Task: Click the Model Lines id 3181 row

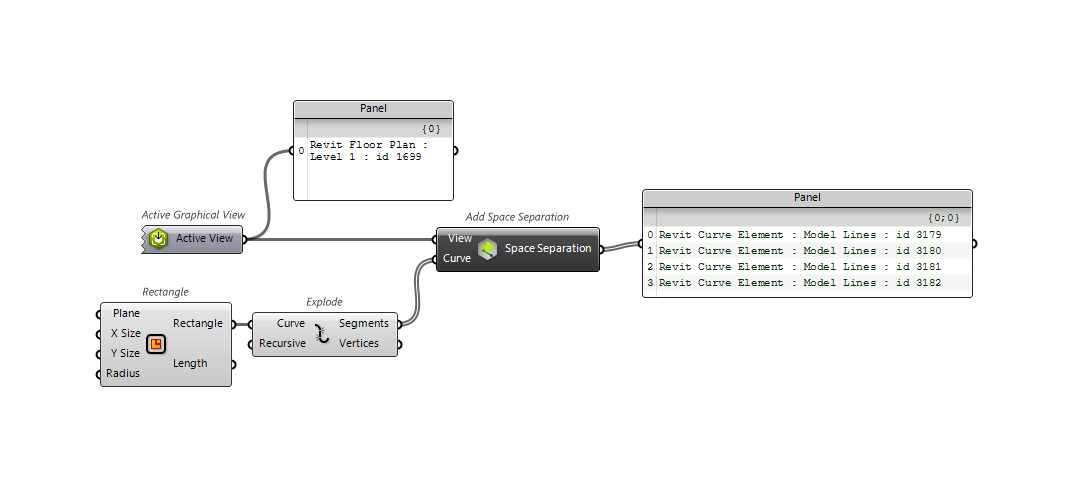Action: click(x=799, y=267)
